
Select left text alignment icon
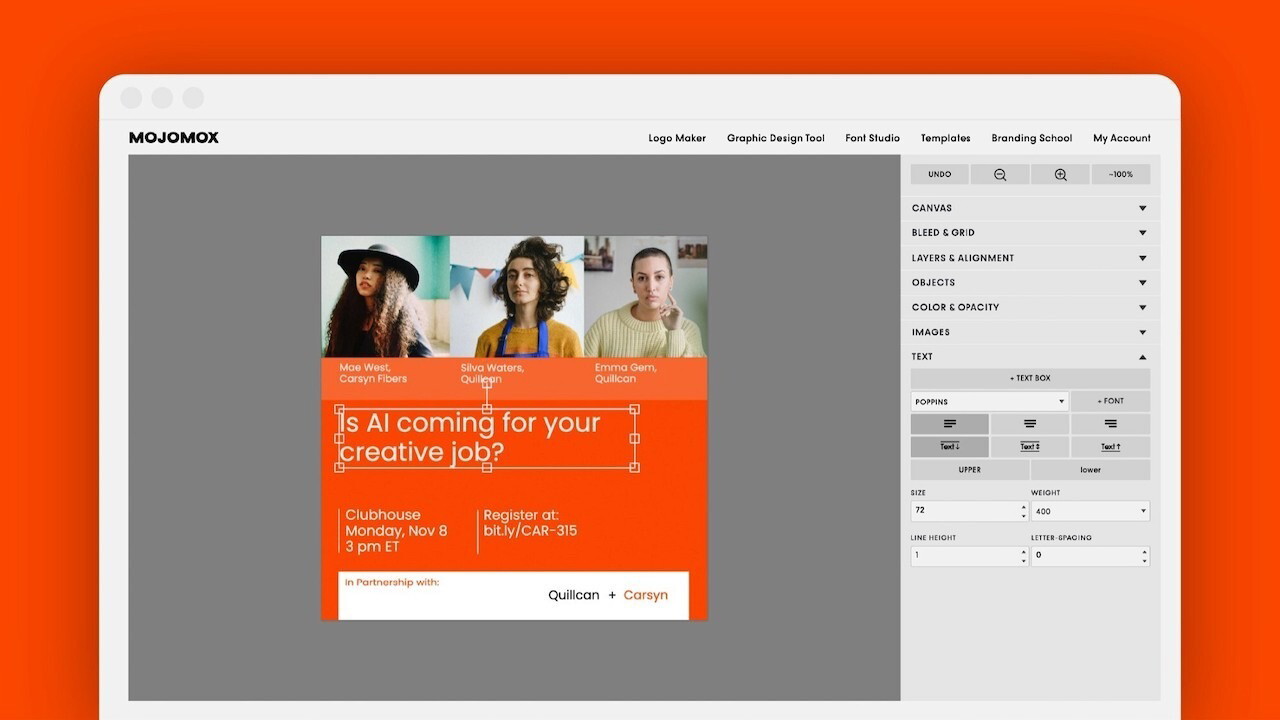pyautogui.click(x=949, y=424)
